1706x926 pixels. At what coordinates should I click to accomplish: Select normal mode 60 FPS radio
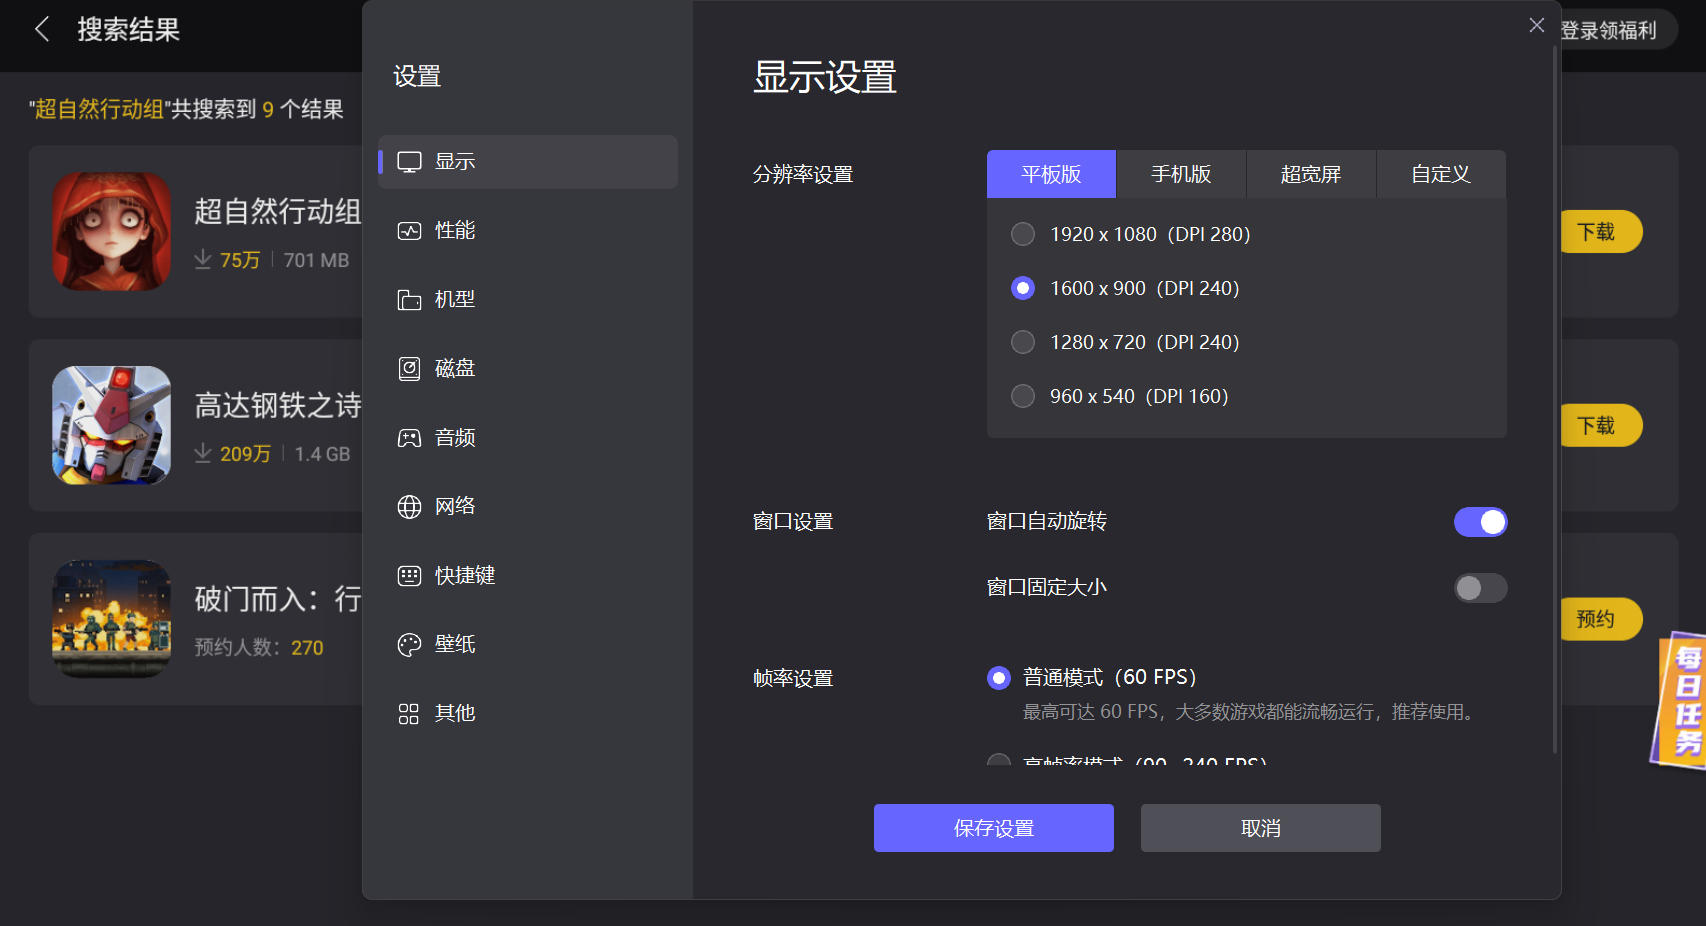pos(999,678)
